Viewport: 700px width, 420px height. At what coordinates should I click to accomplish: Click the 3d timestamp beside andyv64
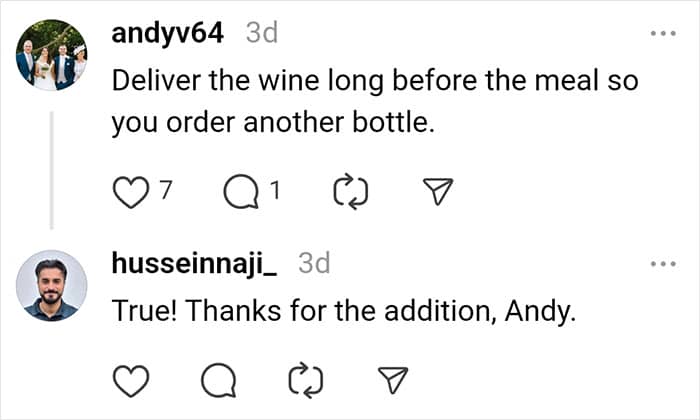point(261,34)
